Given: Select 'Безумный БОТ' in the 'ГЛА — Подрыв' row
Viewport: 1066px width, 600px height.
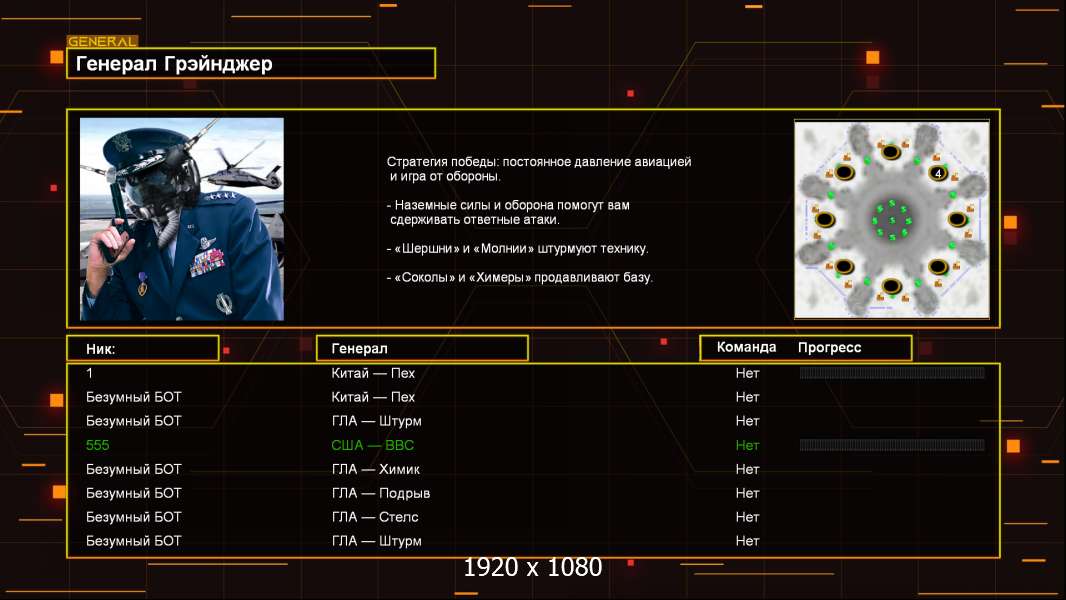Looking at the screenshot, I should 133,493.
